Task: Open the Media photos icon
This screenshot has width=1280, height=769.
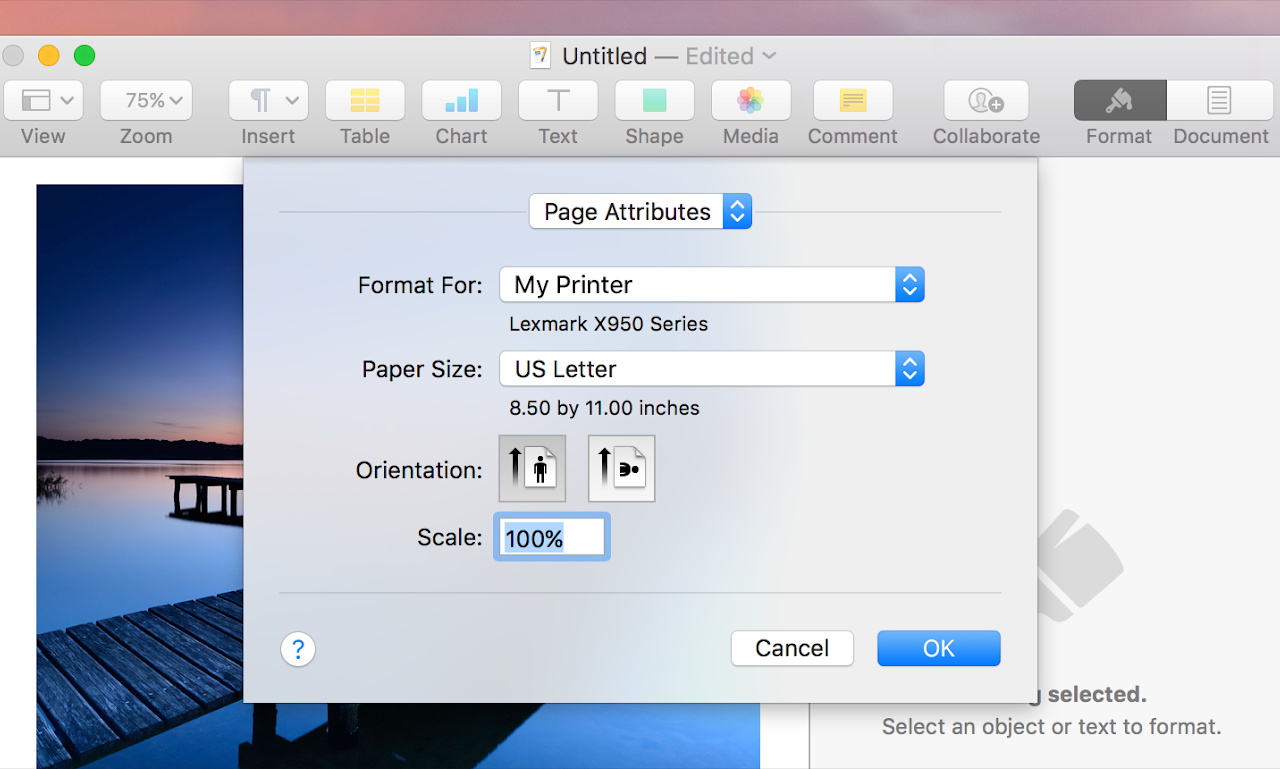Action: 751,100
